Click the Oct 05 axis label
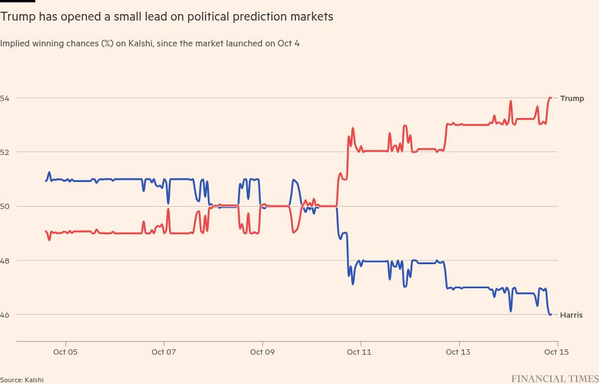Image resolution: width=599 pixels, height=384 pixels. 65,352
